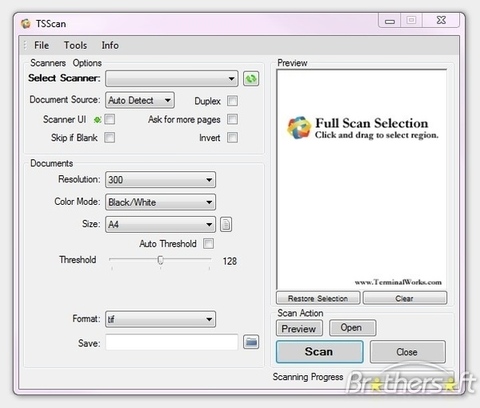Screen dimensions: 480x408
Task: Click the Restore Selection button
Action: click(x=318, y=298)
